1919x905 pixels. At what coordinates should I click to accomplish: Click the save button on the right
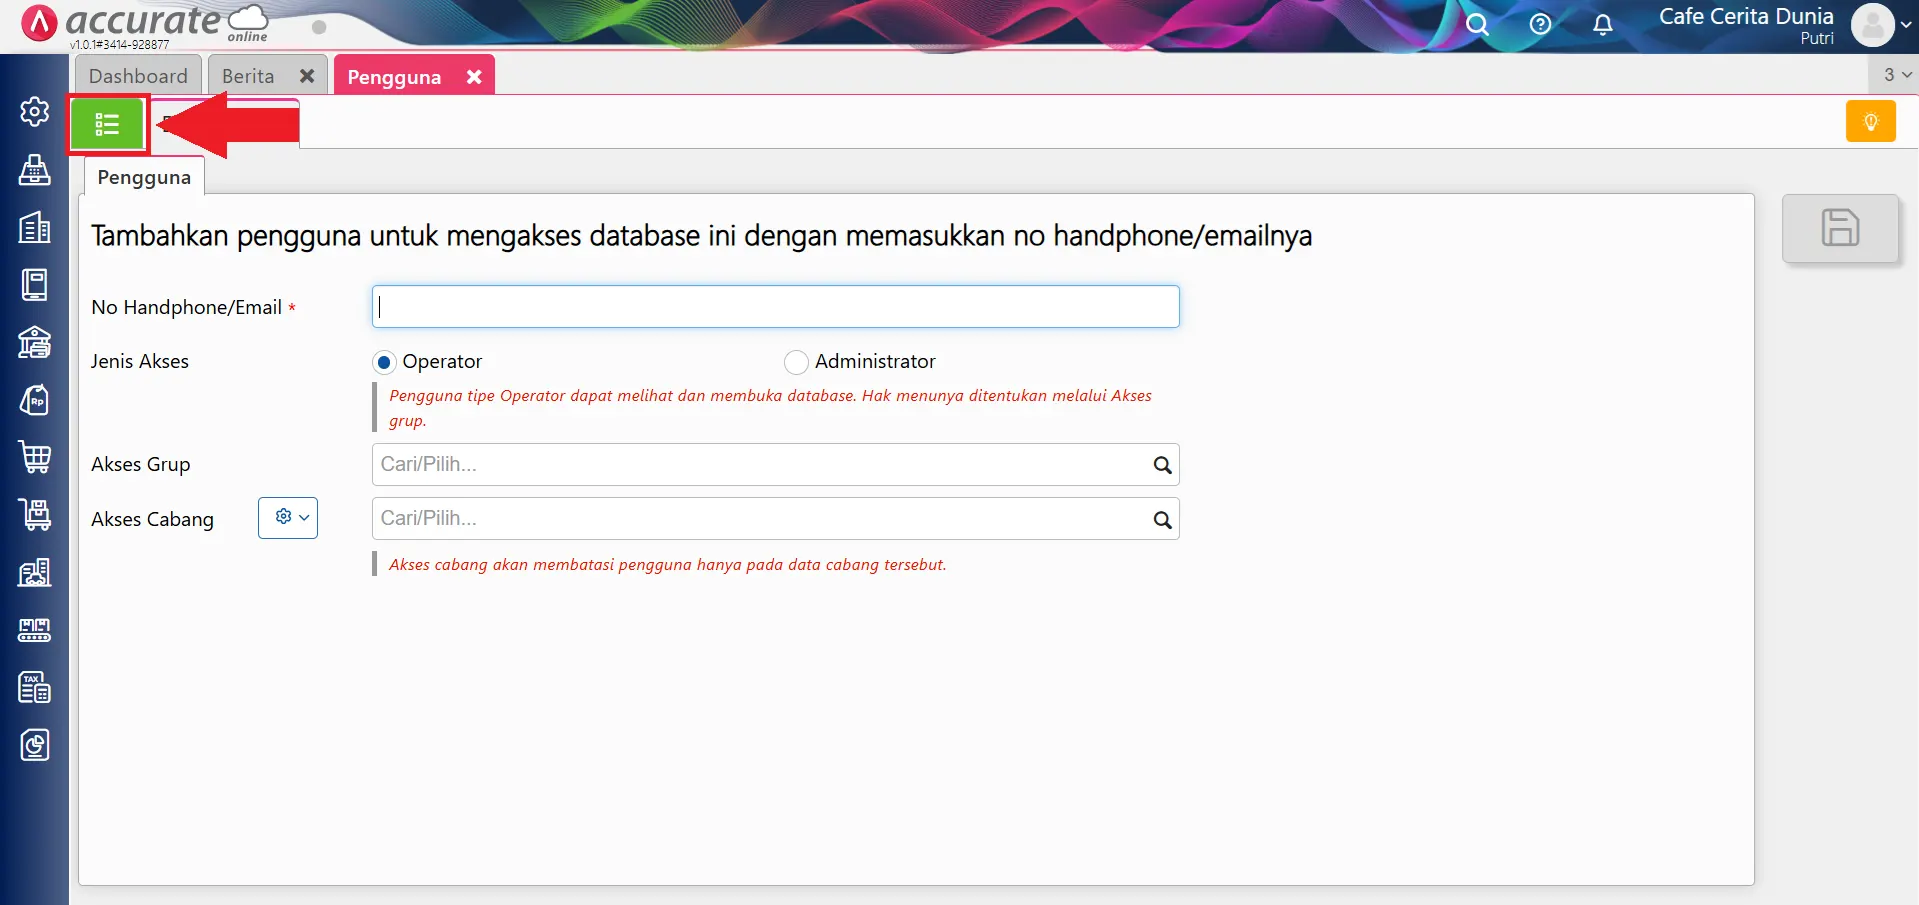click(x=1840, y=228)
